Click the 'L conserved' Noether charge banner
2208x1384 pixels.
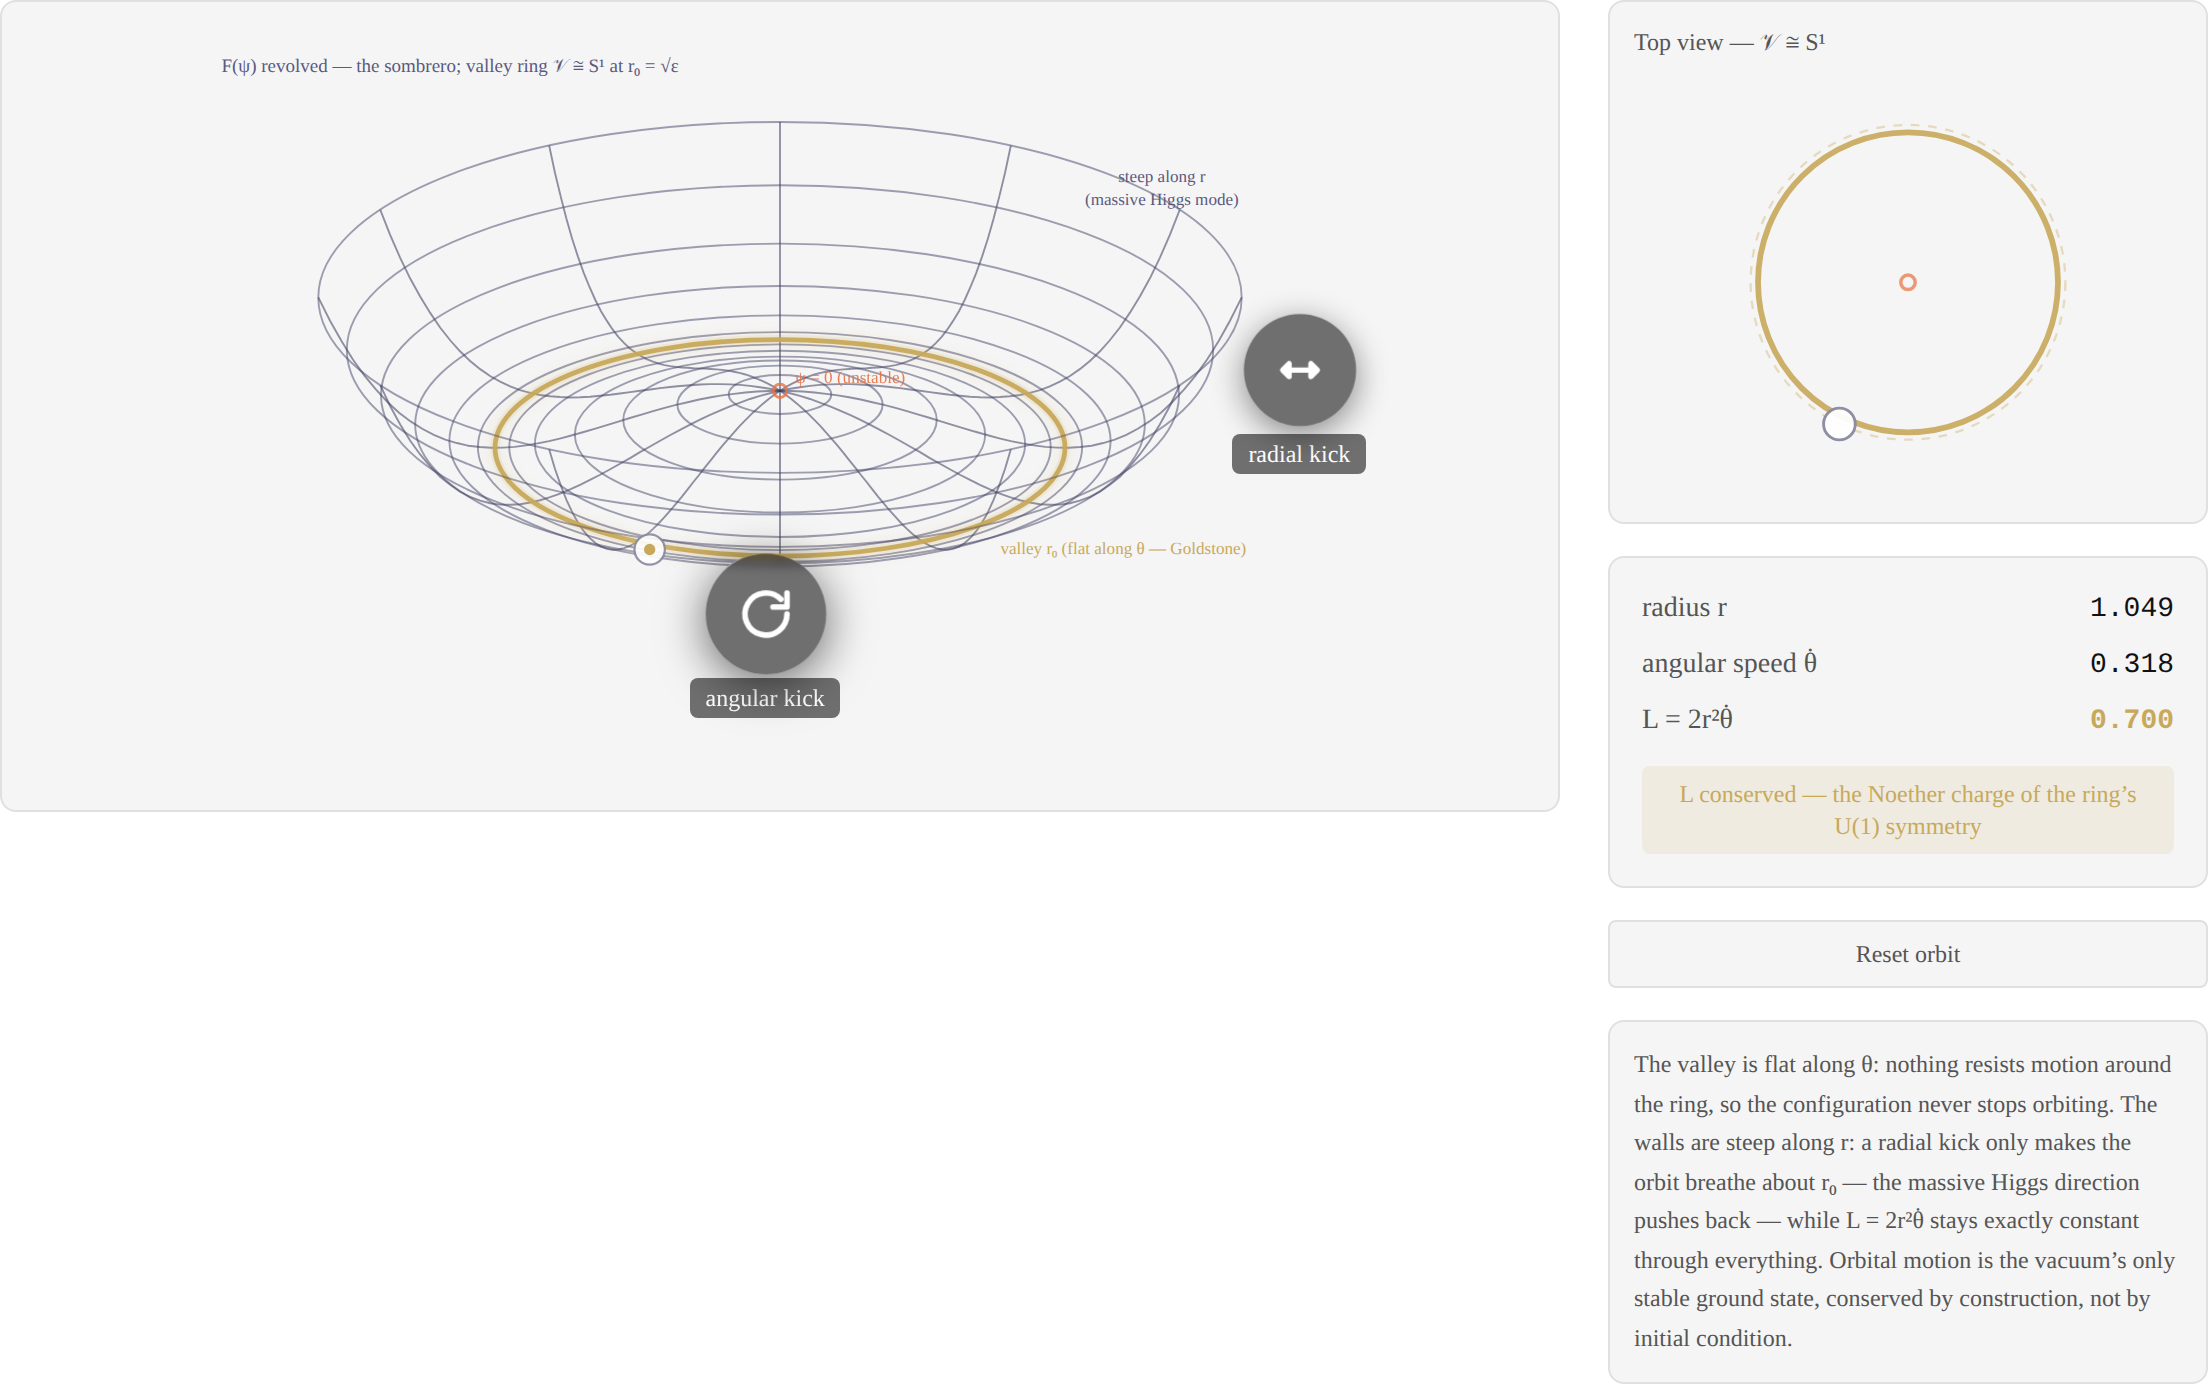click(1907, 810)
